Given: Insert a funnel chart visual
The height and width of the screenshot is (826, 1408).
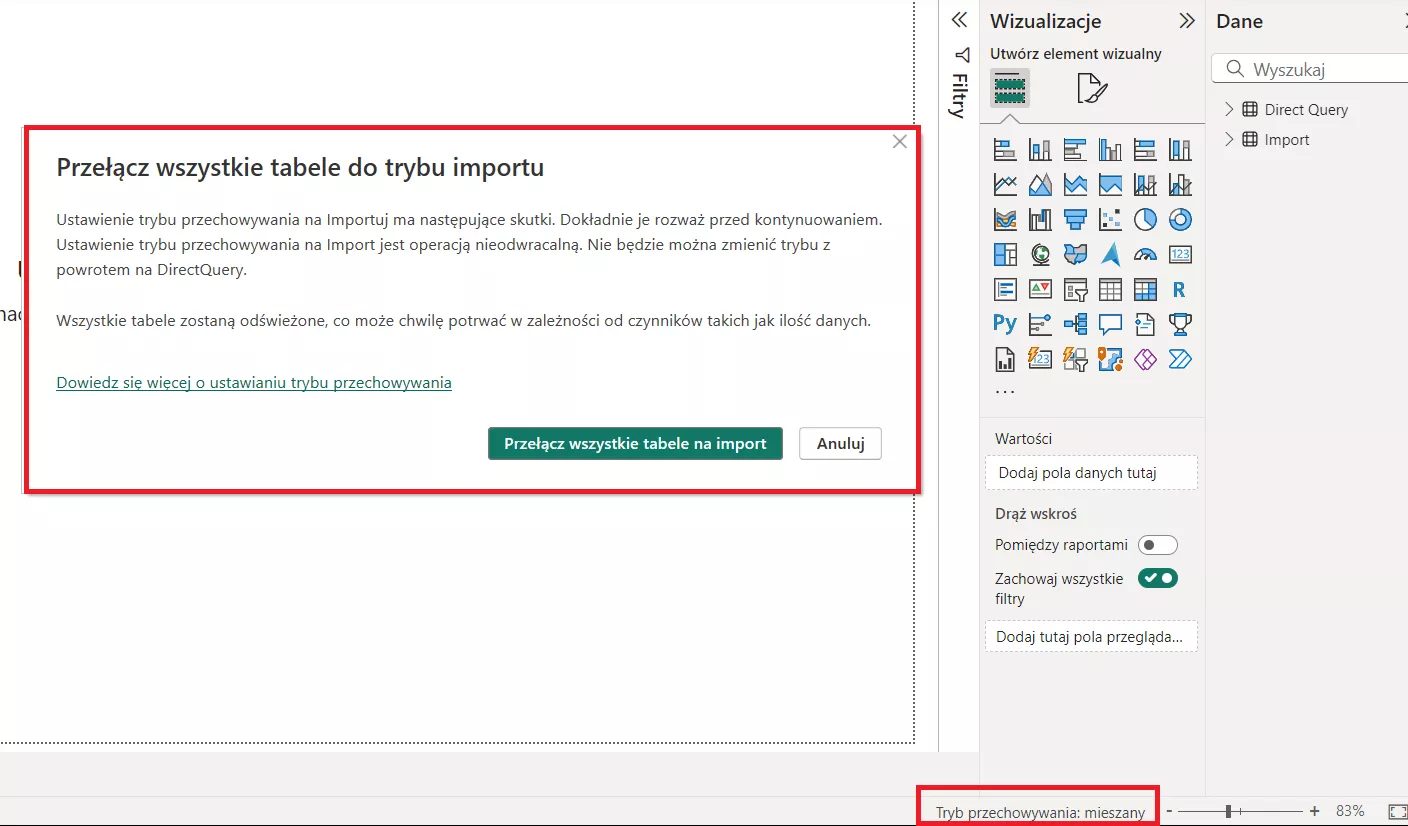Looking at the screenshot, I should pyautogui.click(x=1075, y=220).
